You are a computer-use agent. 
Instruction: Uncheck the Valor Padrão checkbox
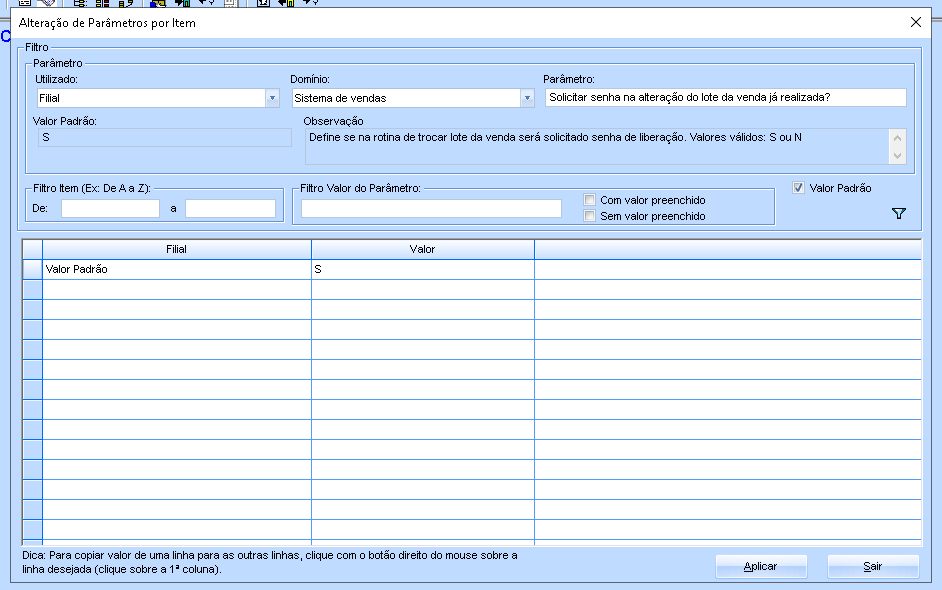797,188
